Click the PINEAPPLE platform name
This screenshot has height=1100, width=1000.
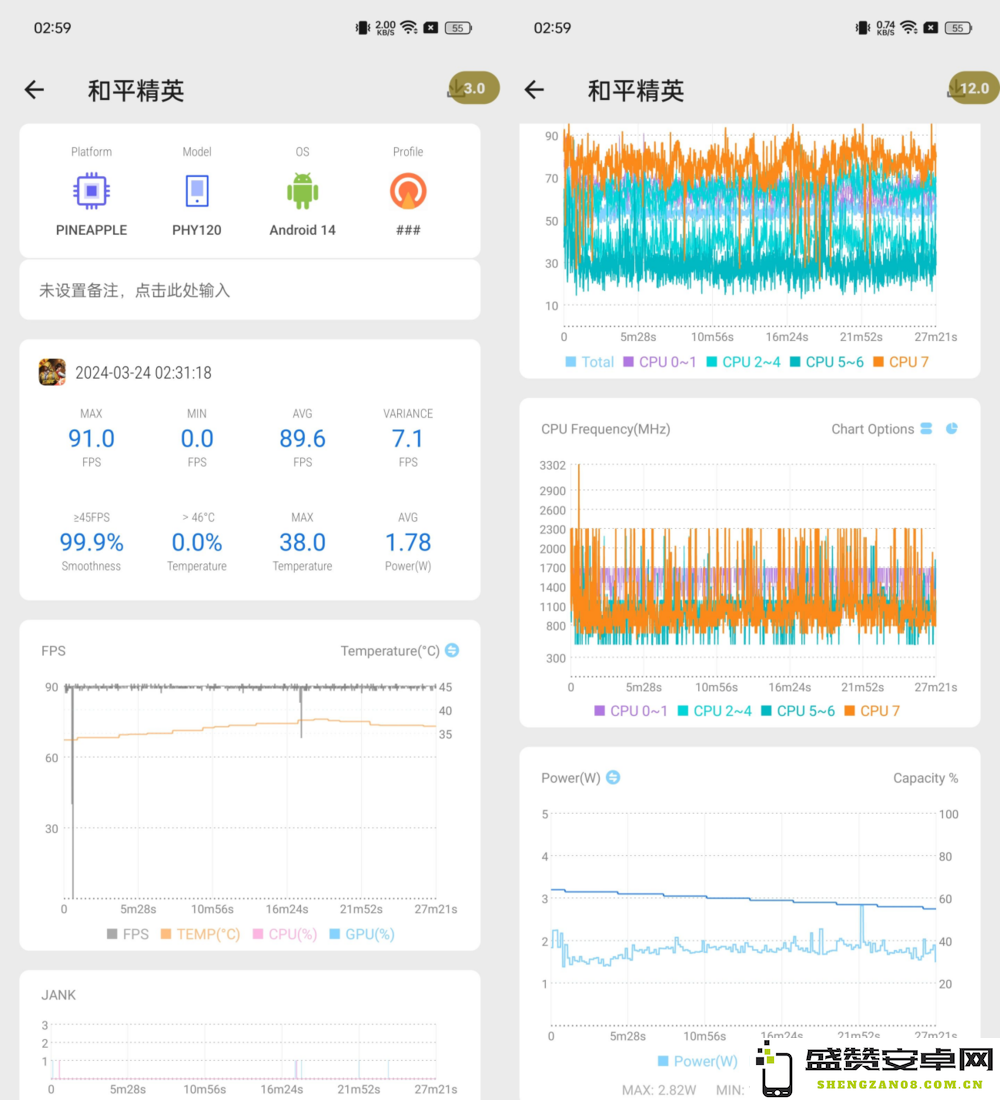(x=91, y=230)
